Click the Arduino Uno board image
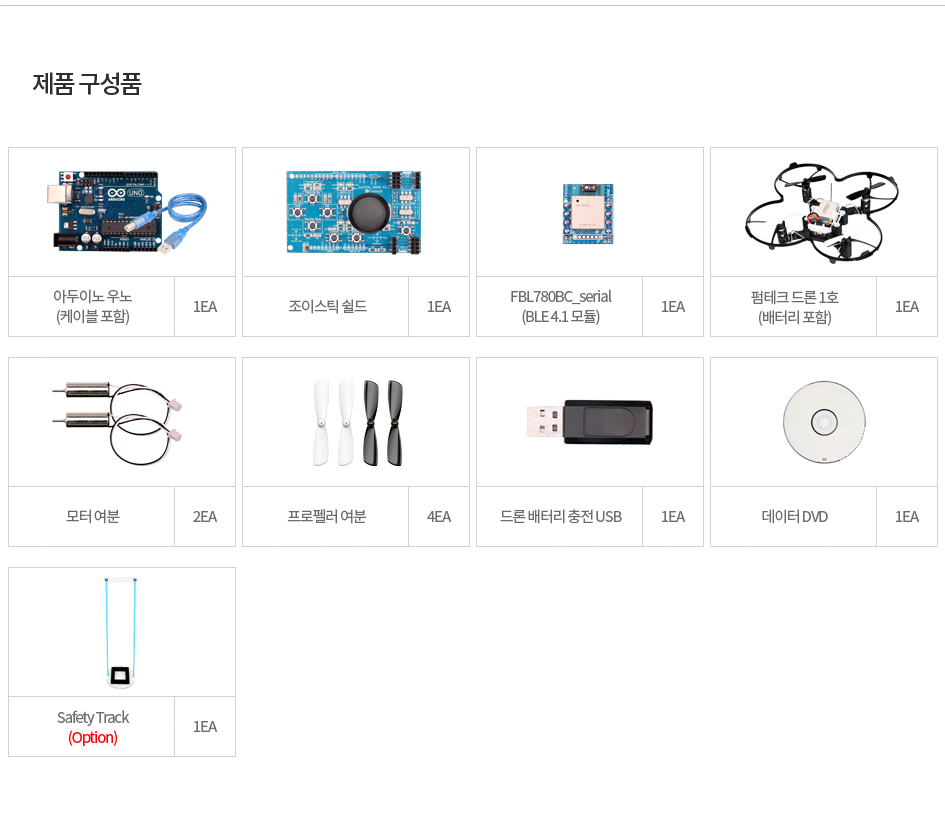The image size is (945, 839). pyautogui.click(x=127, y=212)
